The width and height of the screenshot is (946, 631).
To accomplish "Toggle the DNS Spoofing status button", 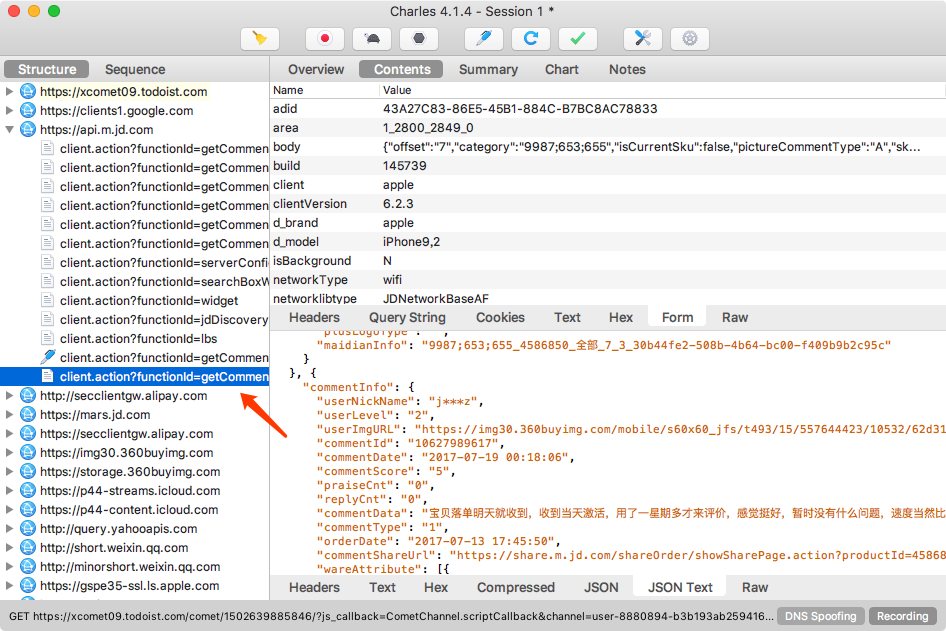I will [821, 616].
